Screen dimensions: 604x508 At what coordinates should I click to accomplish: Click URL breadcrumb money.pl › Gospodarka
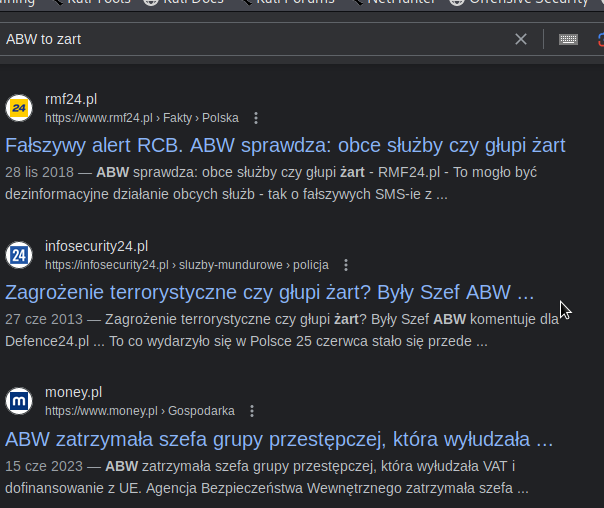pyautogui.click(x=140, y=411)
